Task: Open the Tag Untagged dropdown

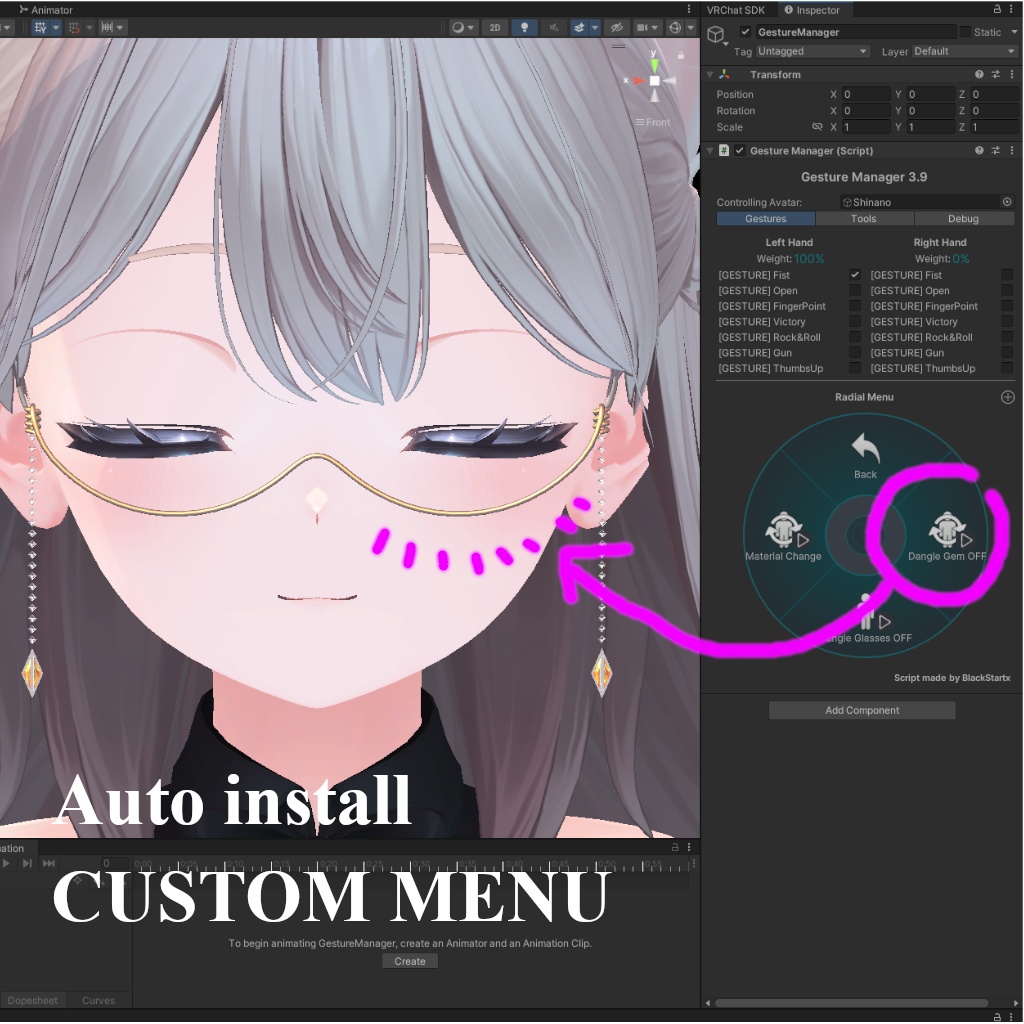Action: click(x=812, y=51)
